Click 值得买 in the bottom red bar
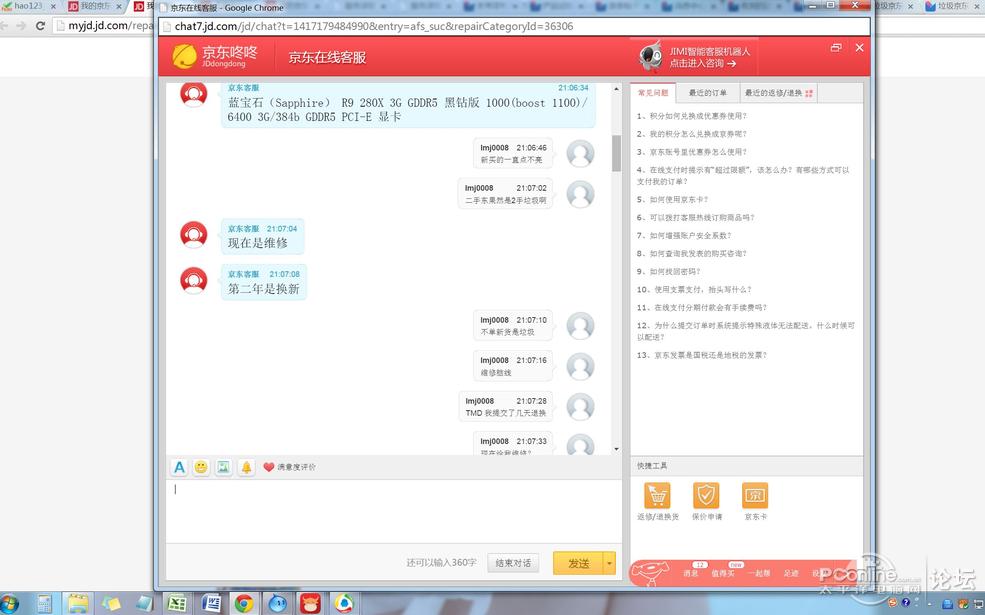Image resolution: width=985 pixels, height=615 pixels. (722, 573)
